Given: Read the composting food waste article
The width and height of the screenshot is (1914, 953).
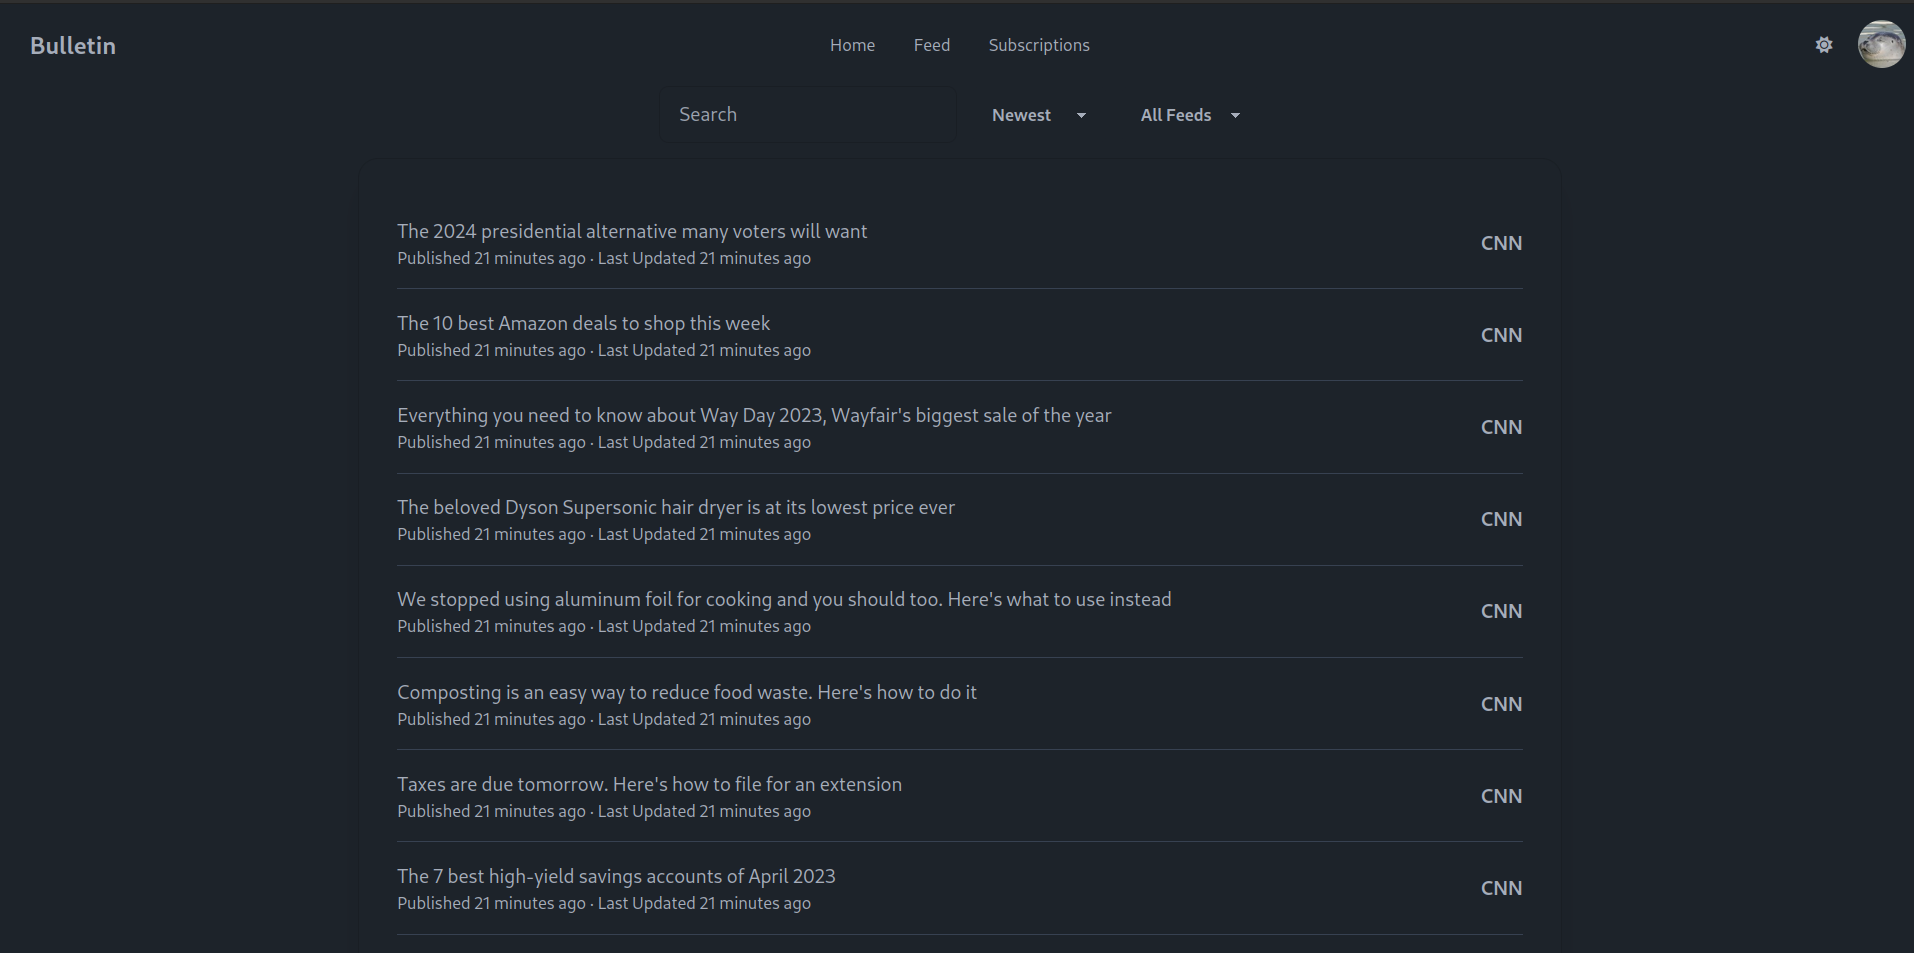Looking at the screenshot, I should pyautogui.click(x=687, y=691).
